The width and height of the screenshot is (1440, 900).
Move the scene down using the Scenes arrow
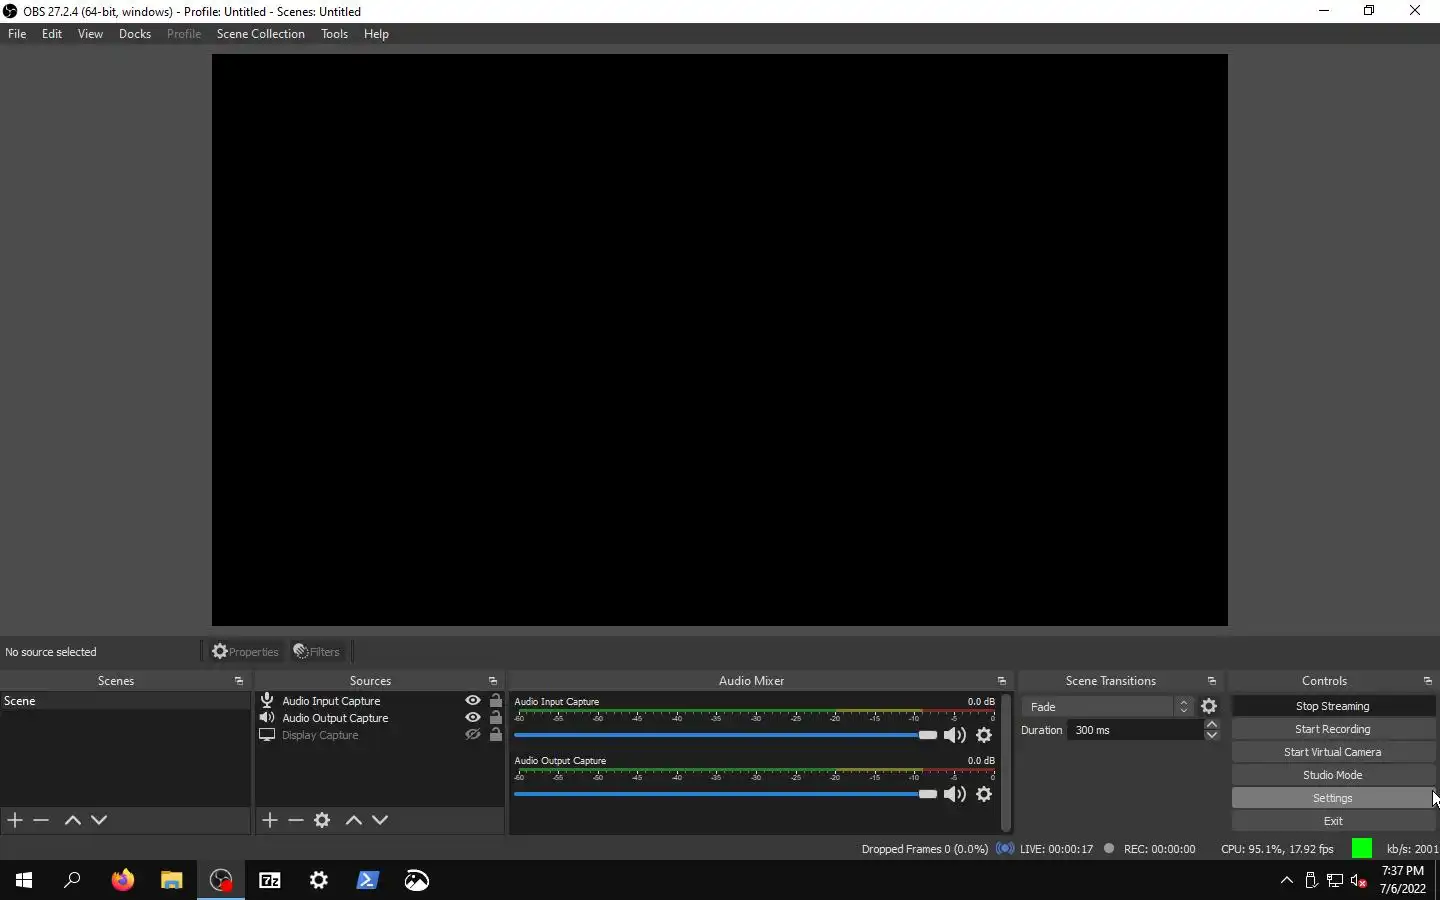[x=99, y=820]
